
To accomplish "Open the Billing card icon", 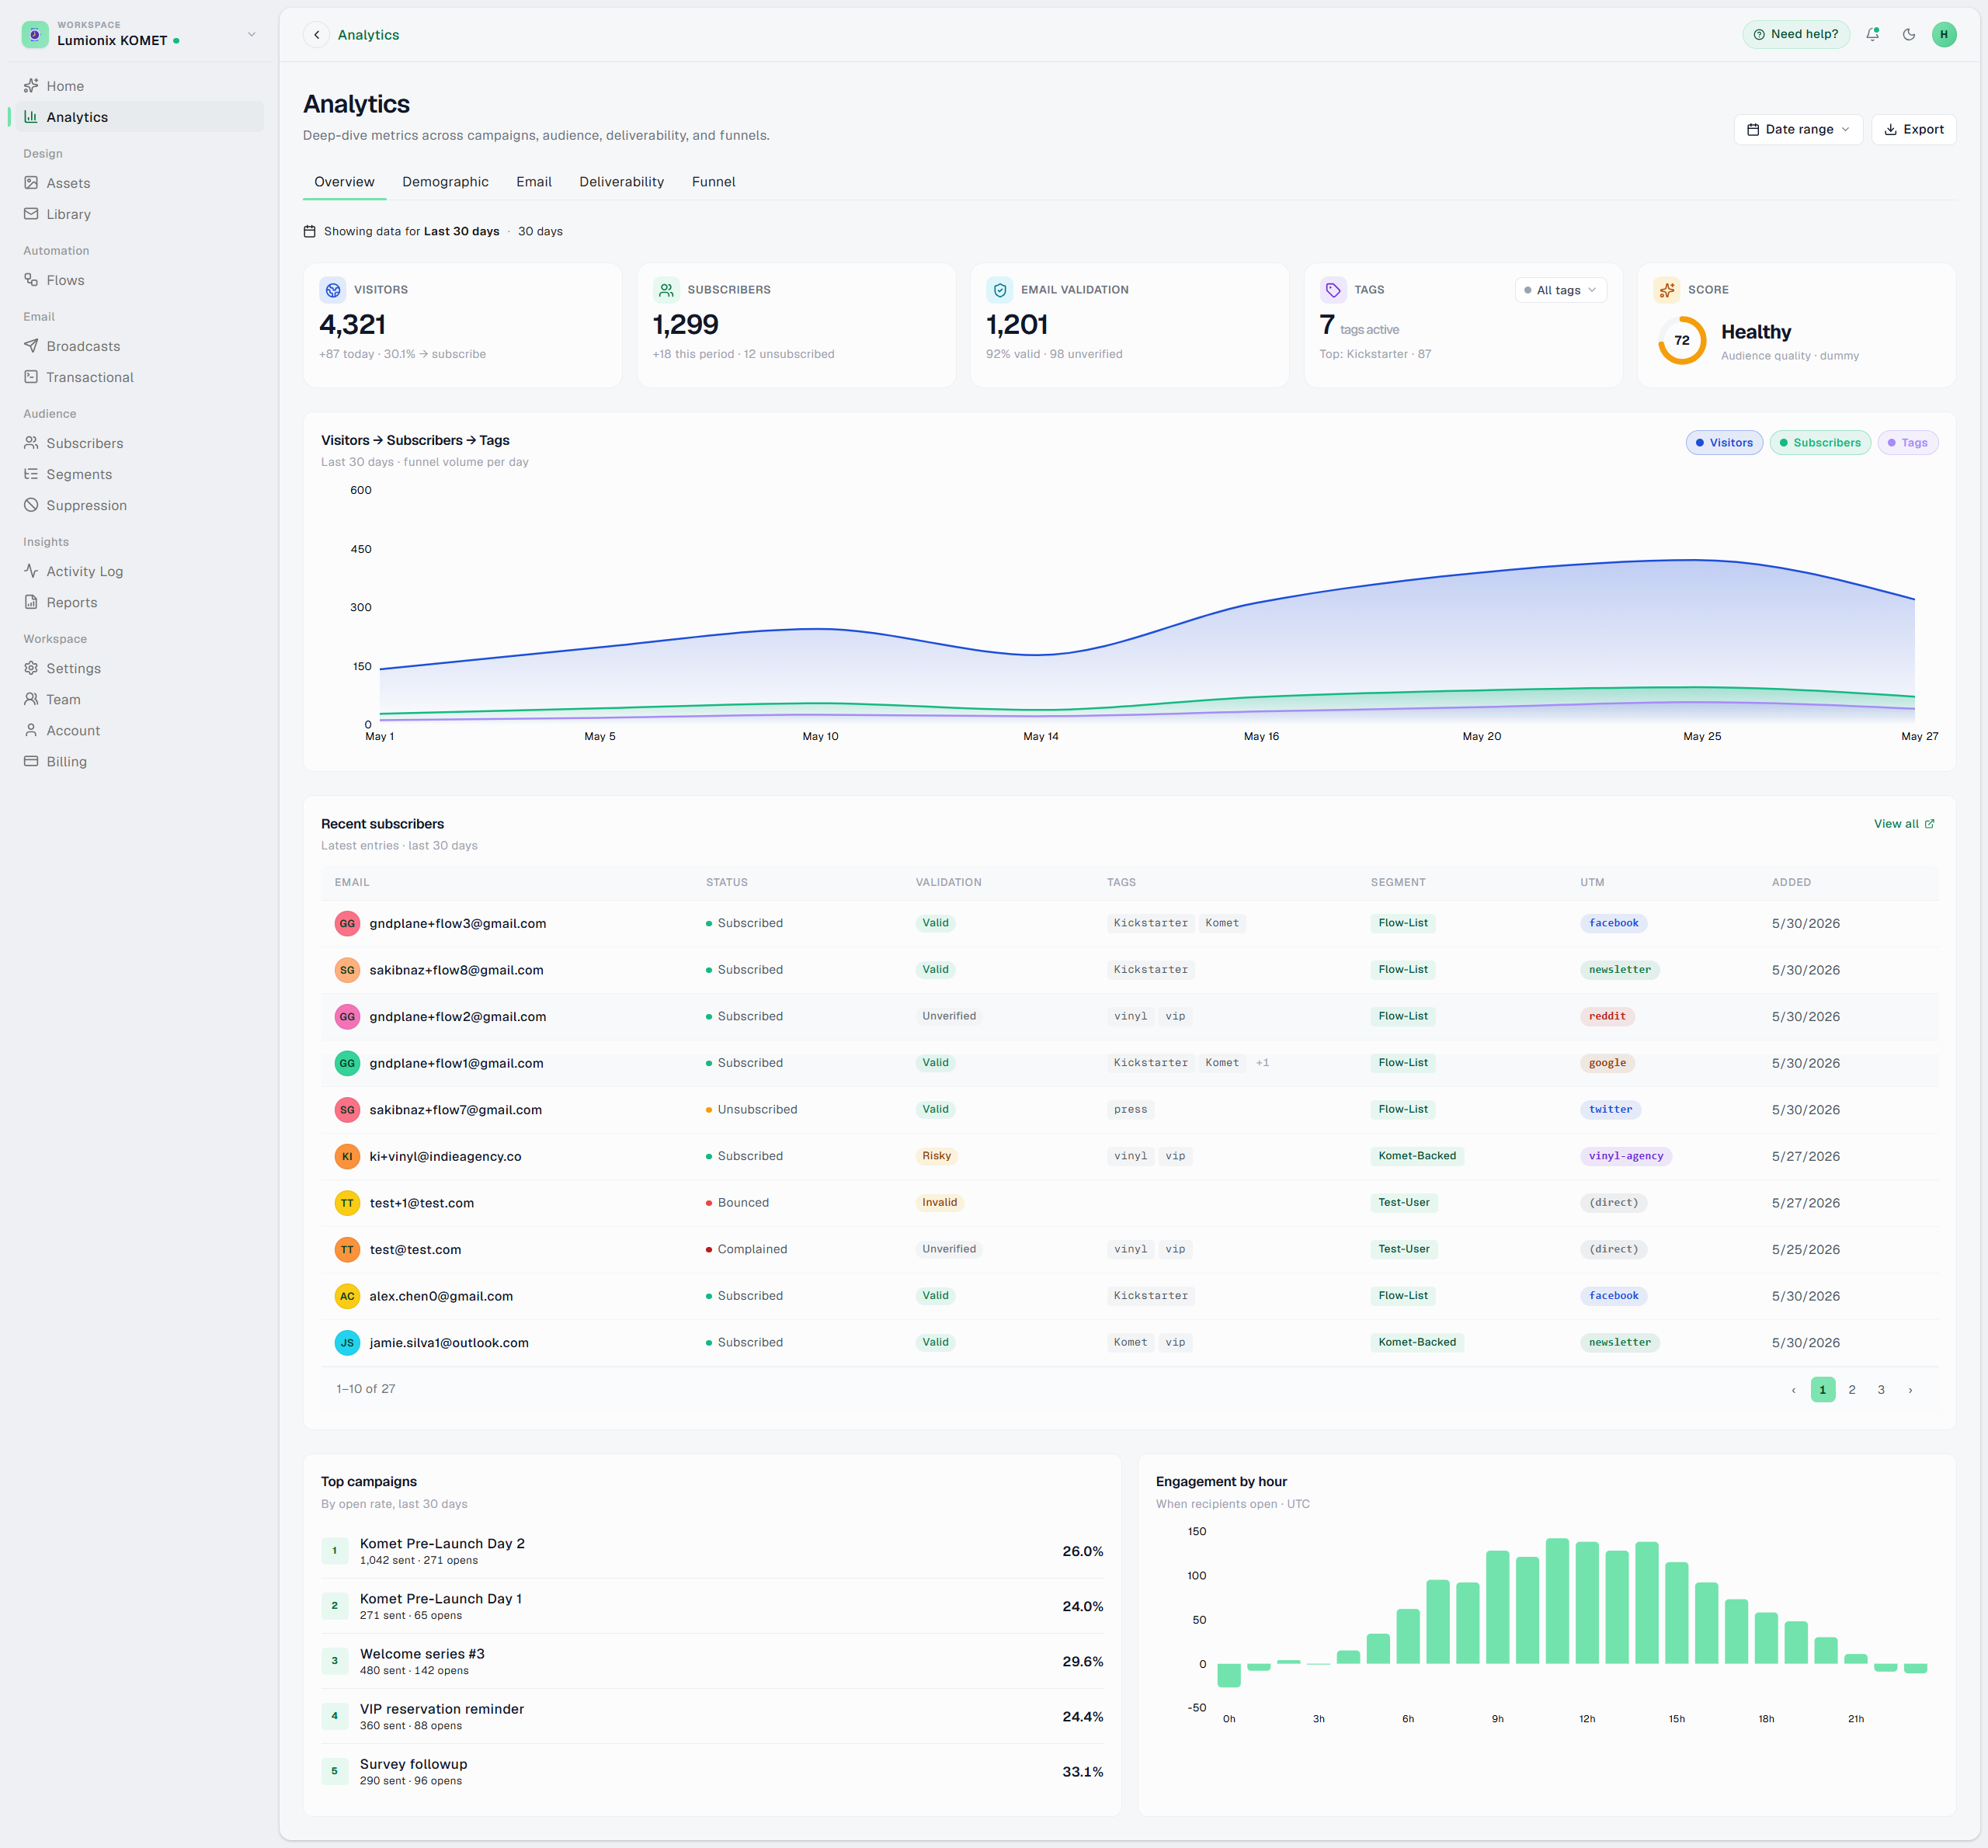I will click(31, 761).
